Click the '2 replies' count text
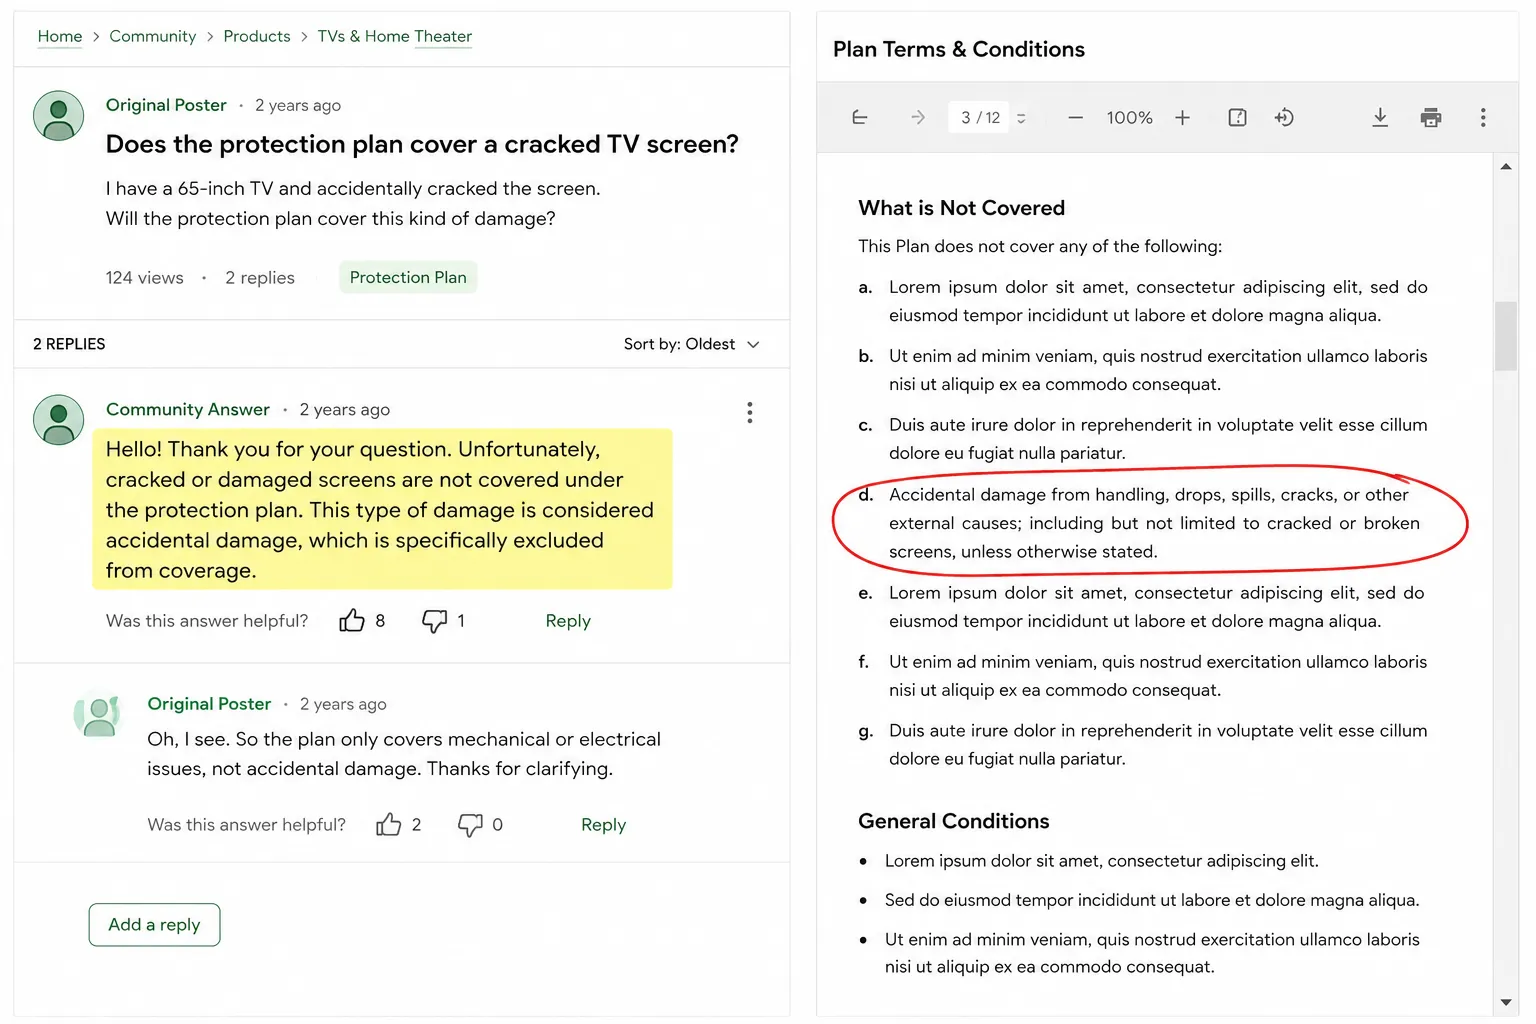The width and height of the screenshot is (1536, 1024). click(260, 278)
